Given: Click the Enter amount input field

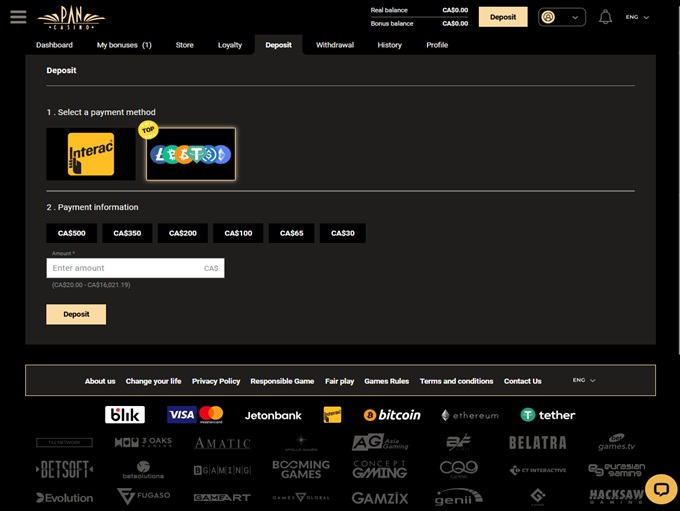Looking at the screenshot, I should click(x=125, y=268).
